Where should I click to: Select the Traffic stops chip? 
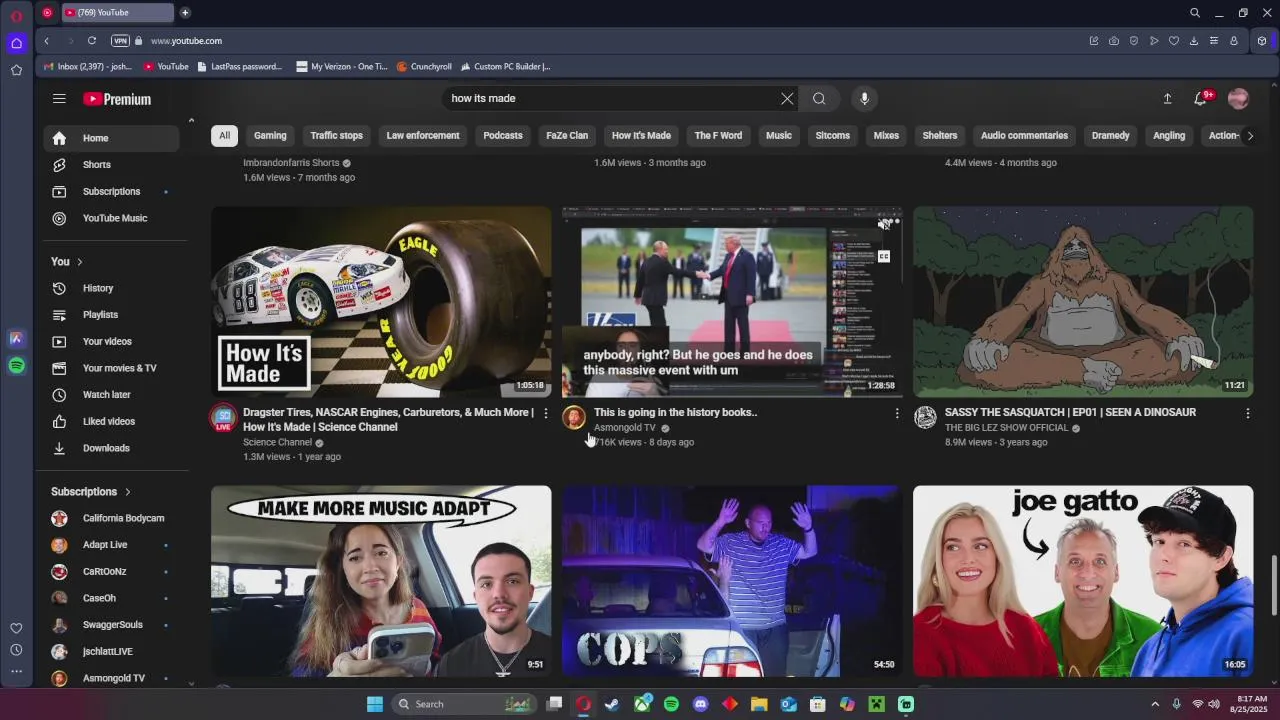click(x=336, y=135)
